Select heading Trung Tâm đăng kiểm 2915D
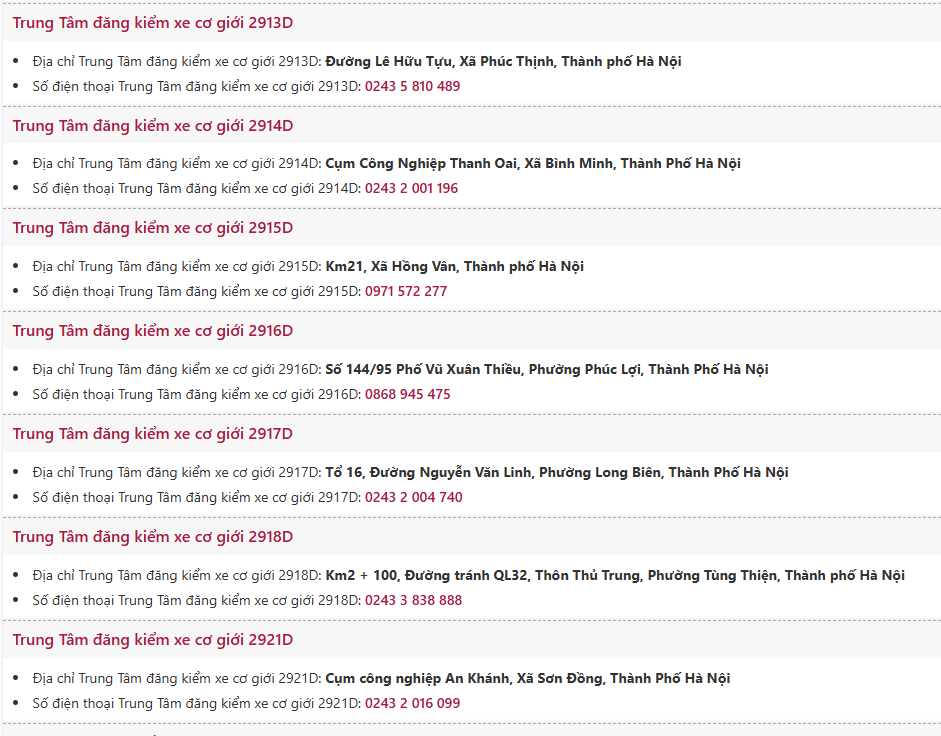 click(152, 228)
